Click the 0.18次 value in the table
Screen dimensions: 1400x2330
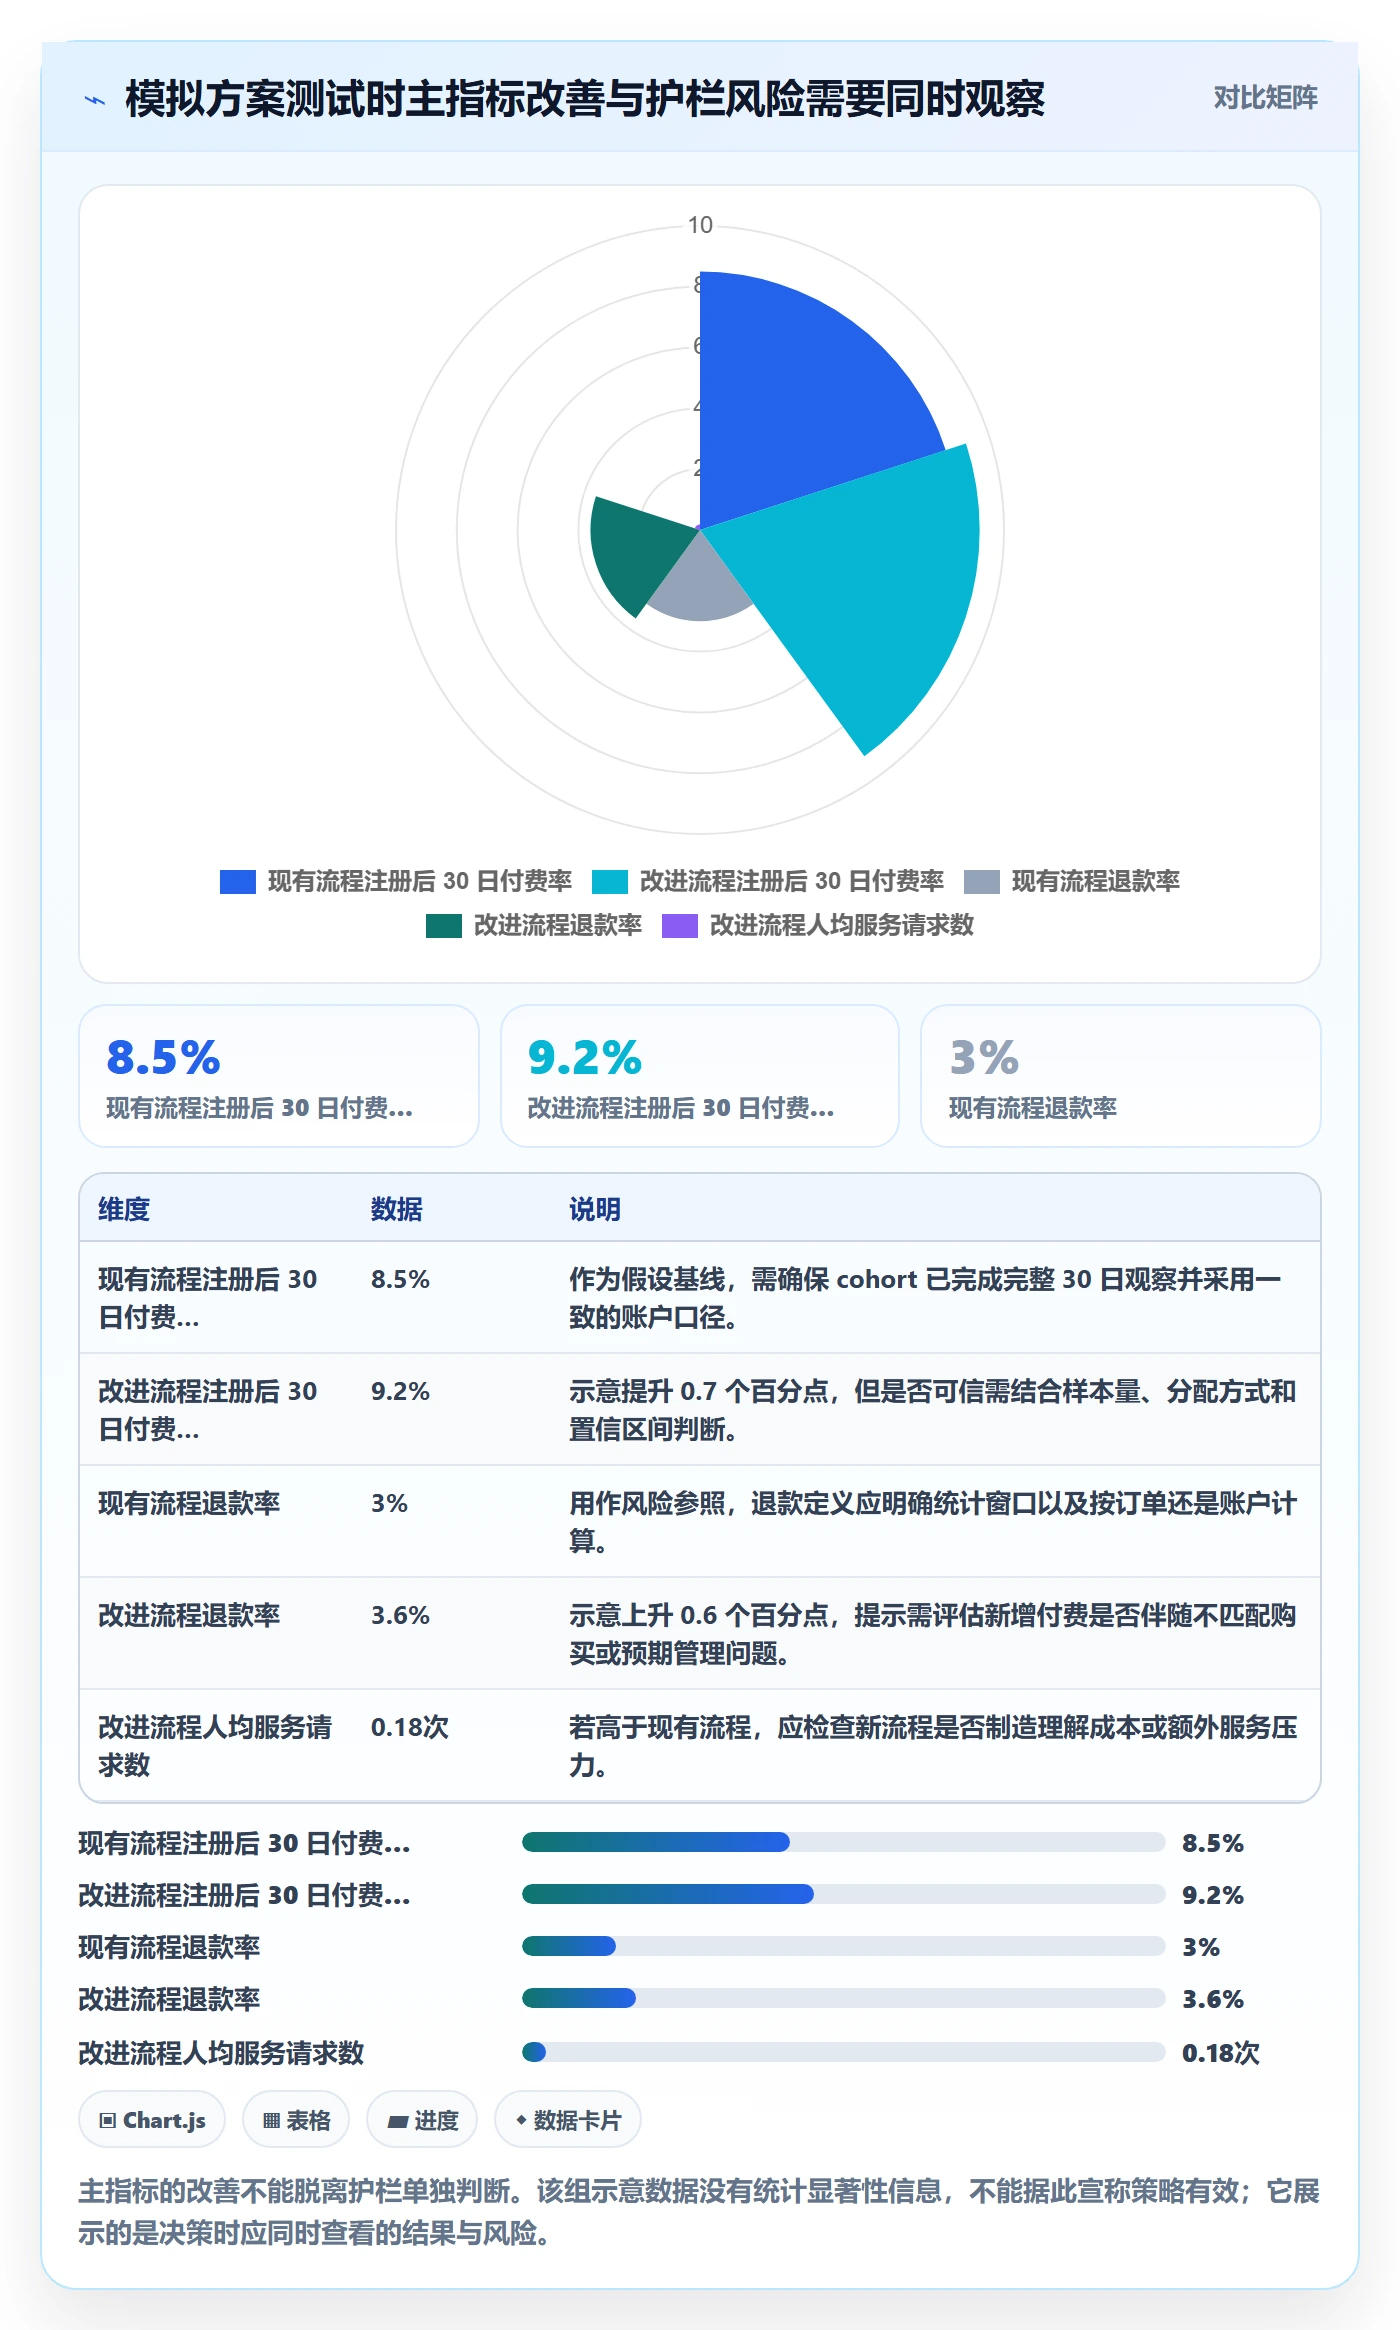(x=410, y=1727)
